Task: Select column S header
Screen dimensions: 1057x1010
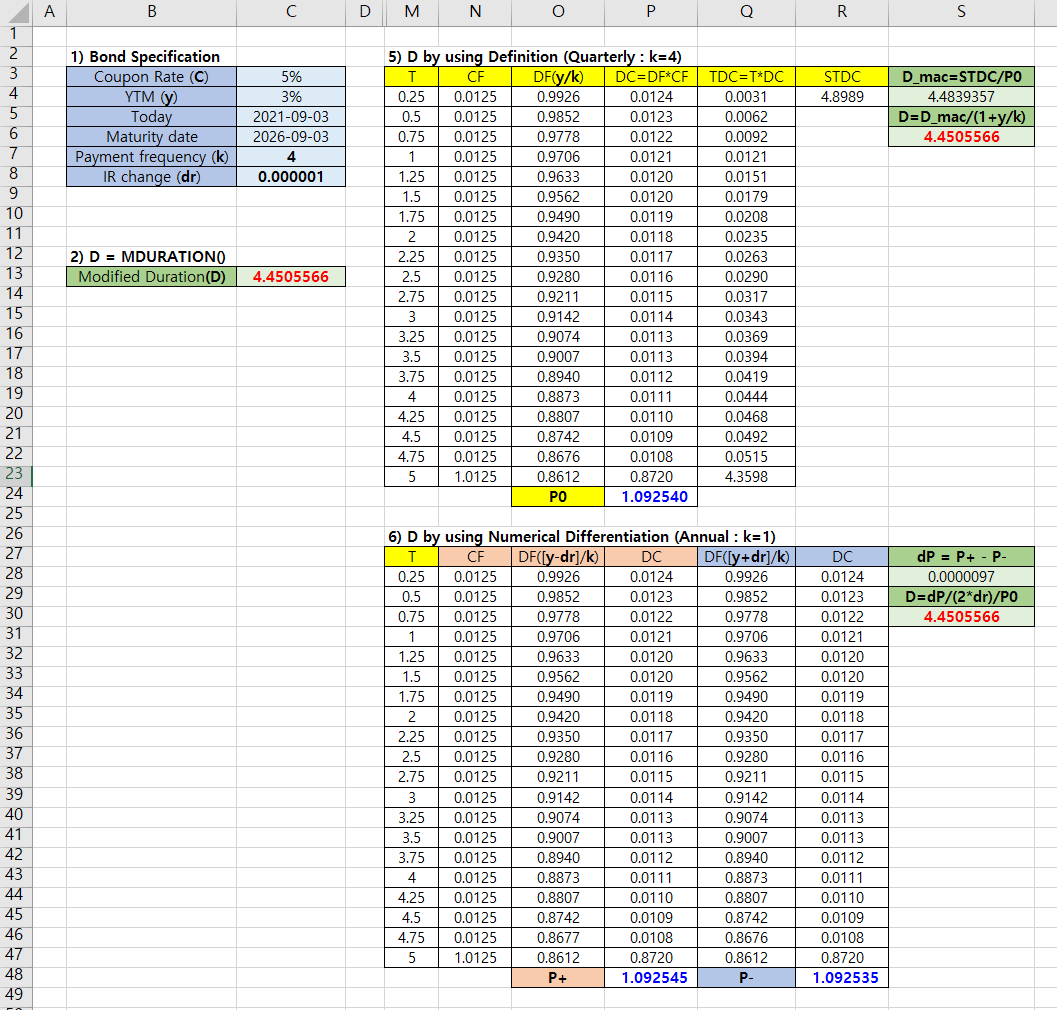Action: tap(960, 11)
